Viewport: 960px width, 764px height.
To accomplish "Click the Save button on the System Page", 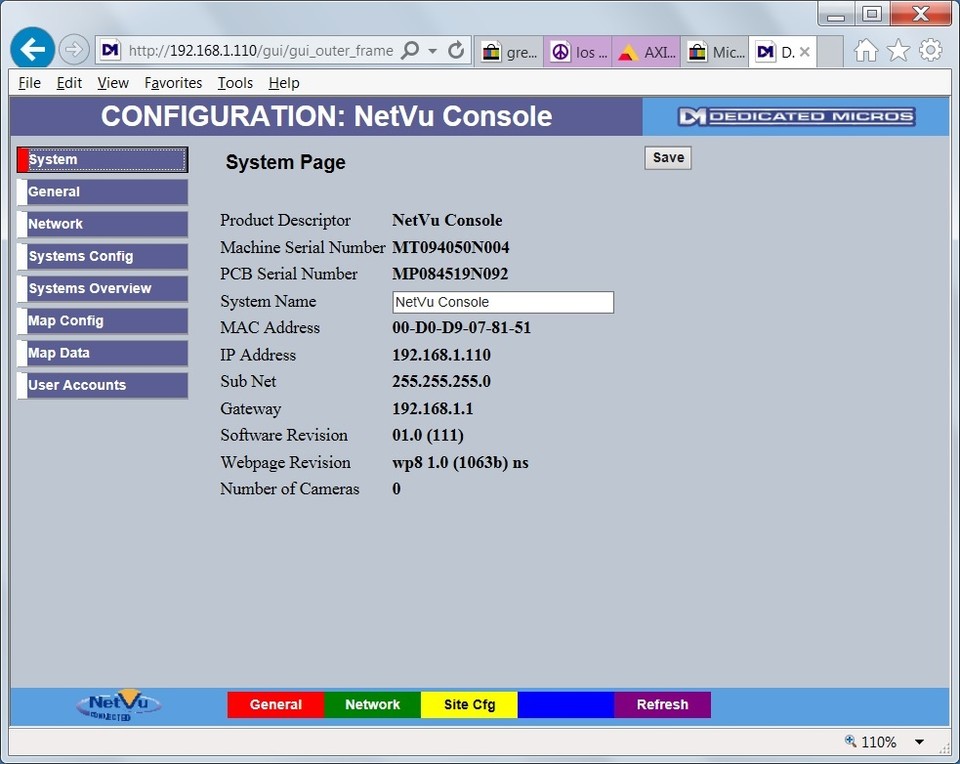I will point(666,157).
